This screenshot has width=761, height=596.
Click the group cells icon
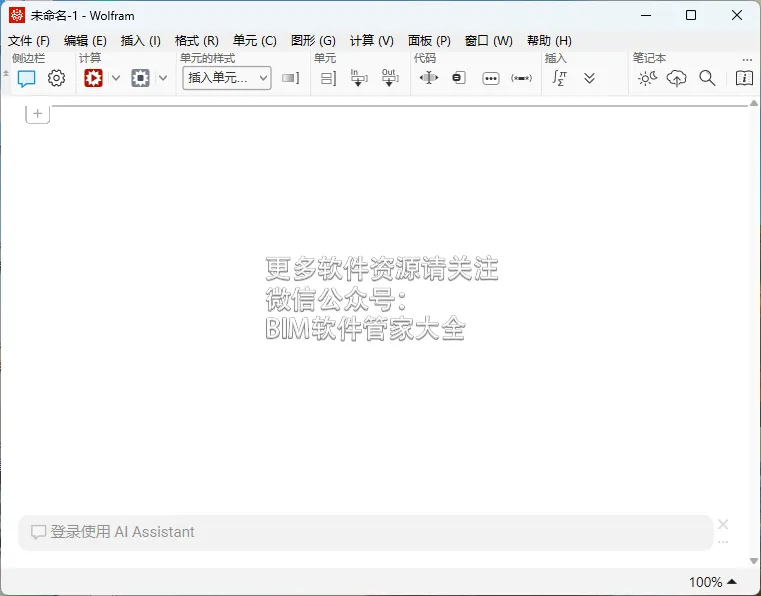pyautogui.click(x=329, y=78)
